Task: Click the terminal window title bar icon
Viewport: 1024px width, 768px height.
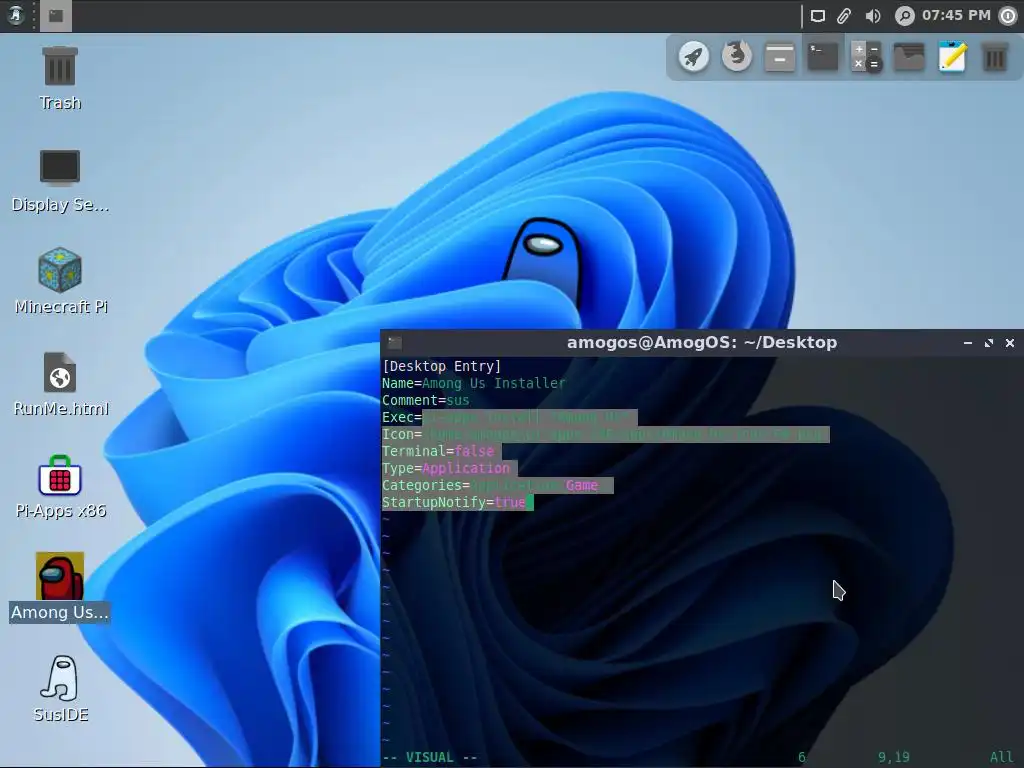Action: click(394, 342)
